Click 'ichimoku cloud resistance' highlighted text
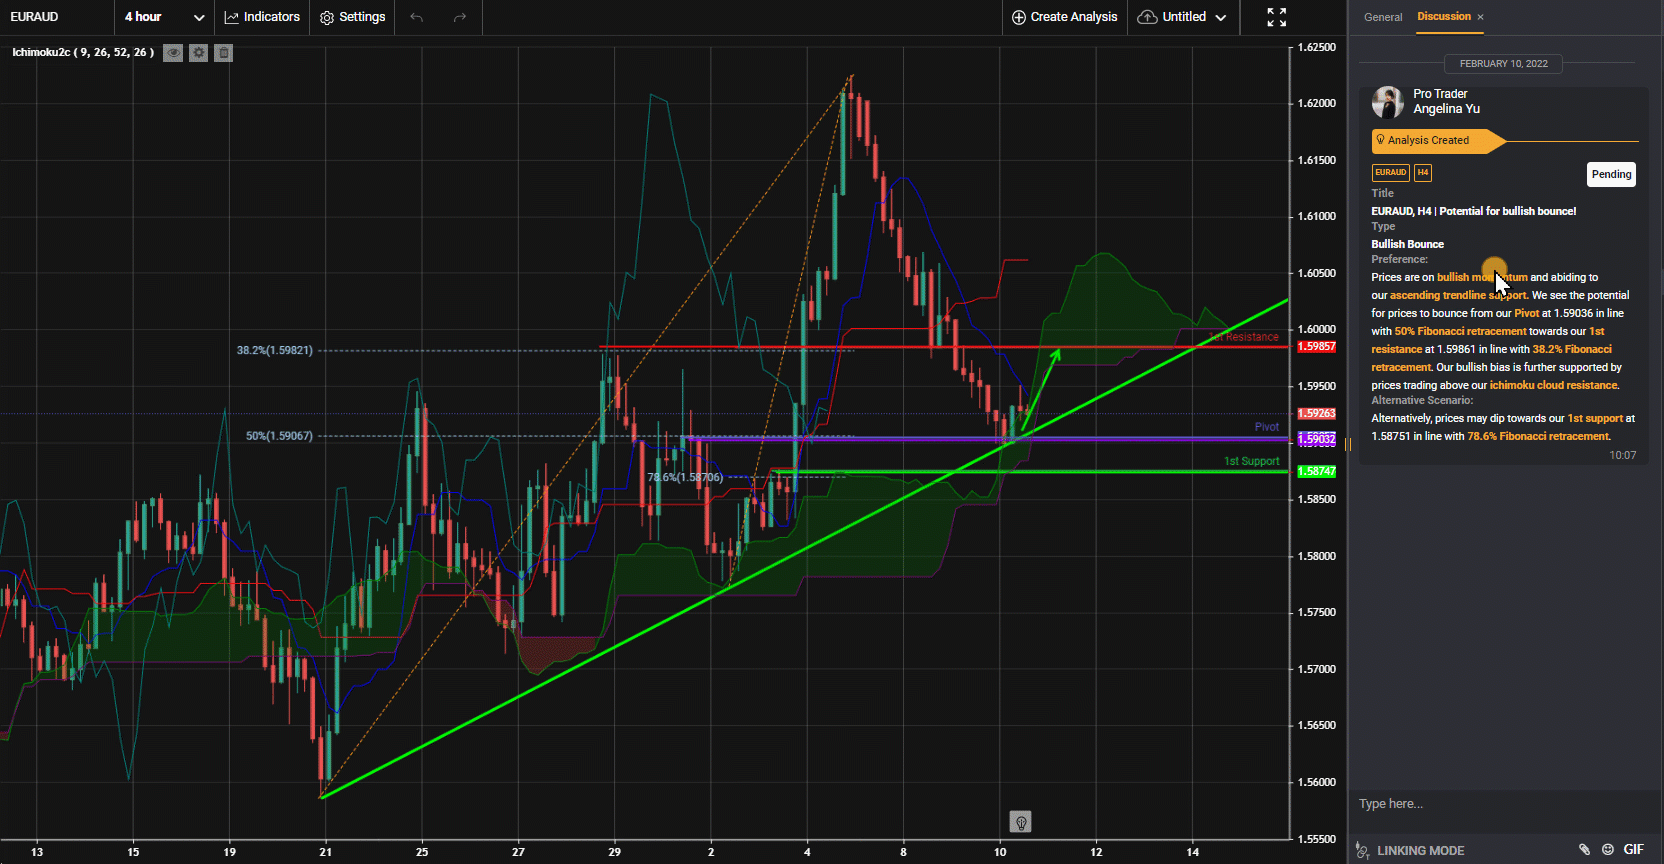Screen dimensions: 1664x864 1553,385
